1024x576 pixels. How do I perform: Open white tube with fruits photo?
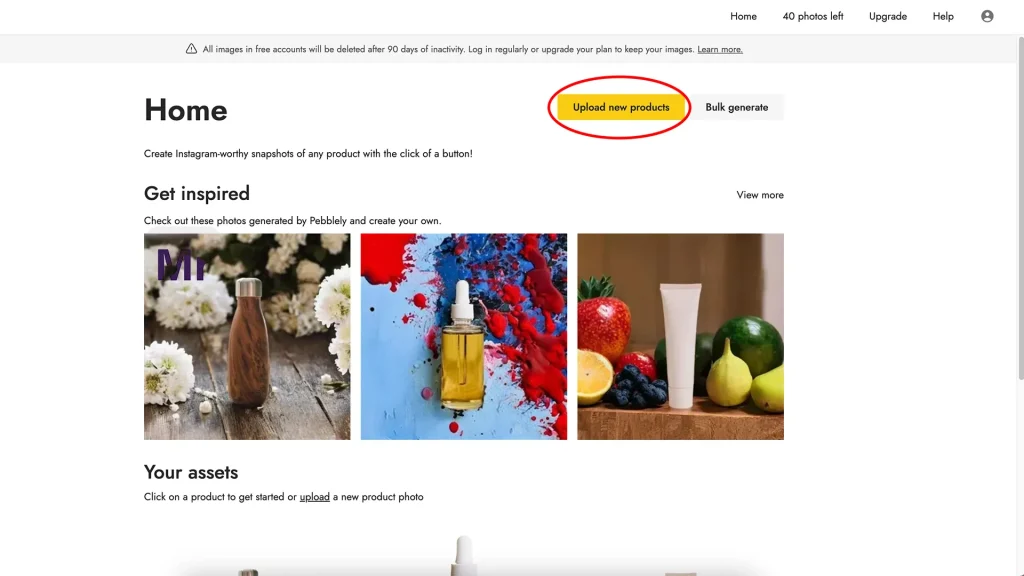click(x=680, y=336)
